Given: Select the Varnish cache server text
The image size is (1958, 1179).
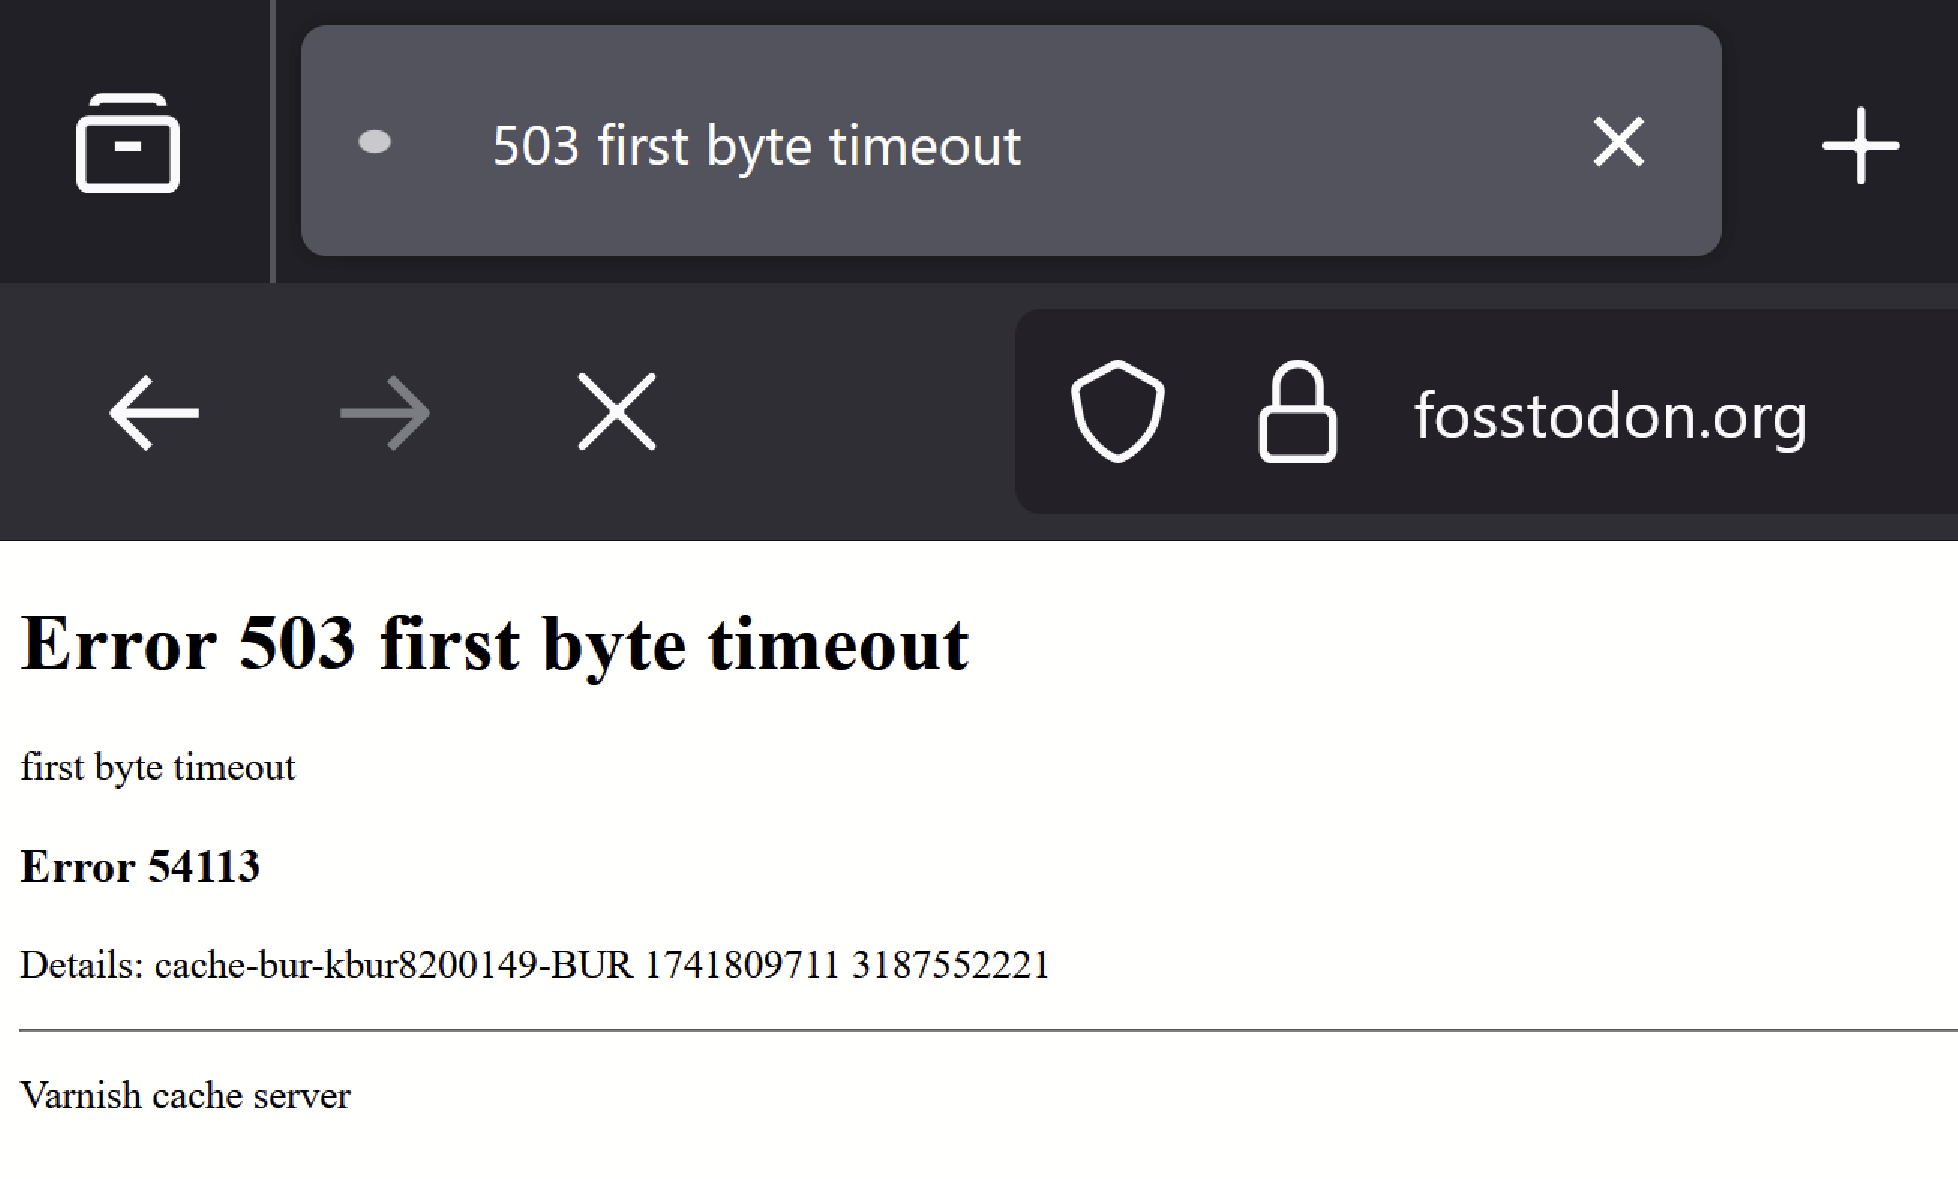Looking at the screenshot, I should (x=185, y=1095).
